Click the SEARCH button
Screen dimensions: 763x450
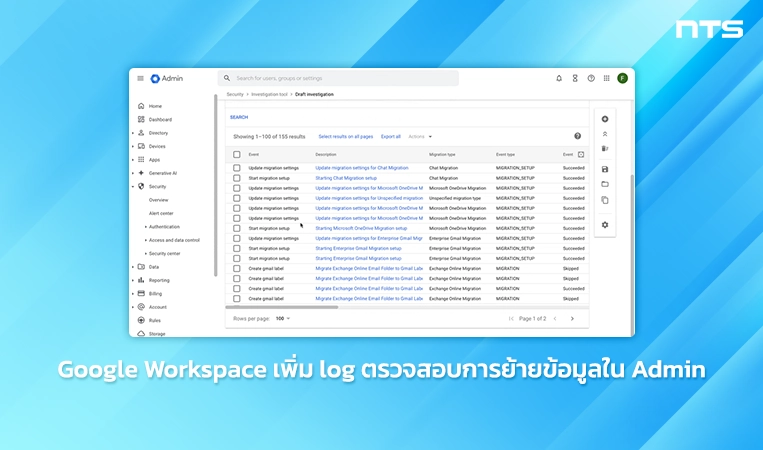(239, 117)
